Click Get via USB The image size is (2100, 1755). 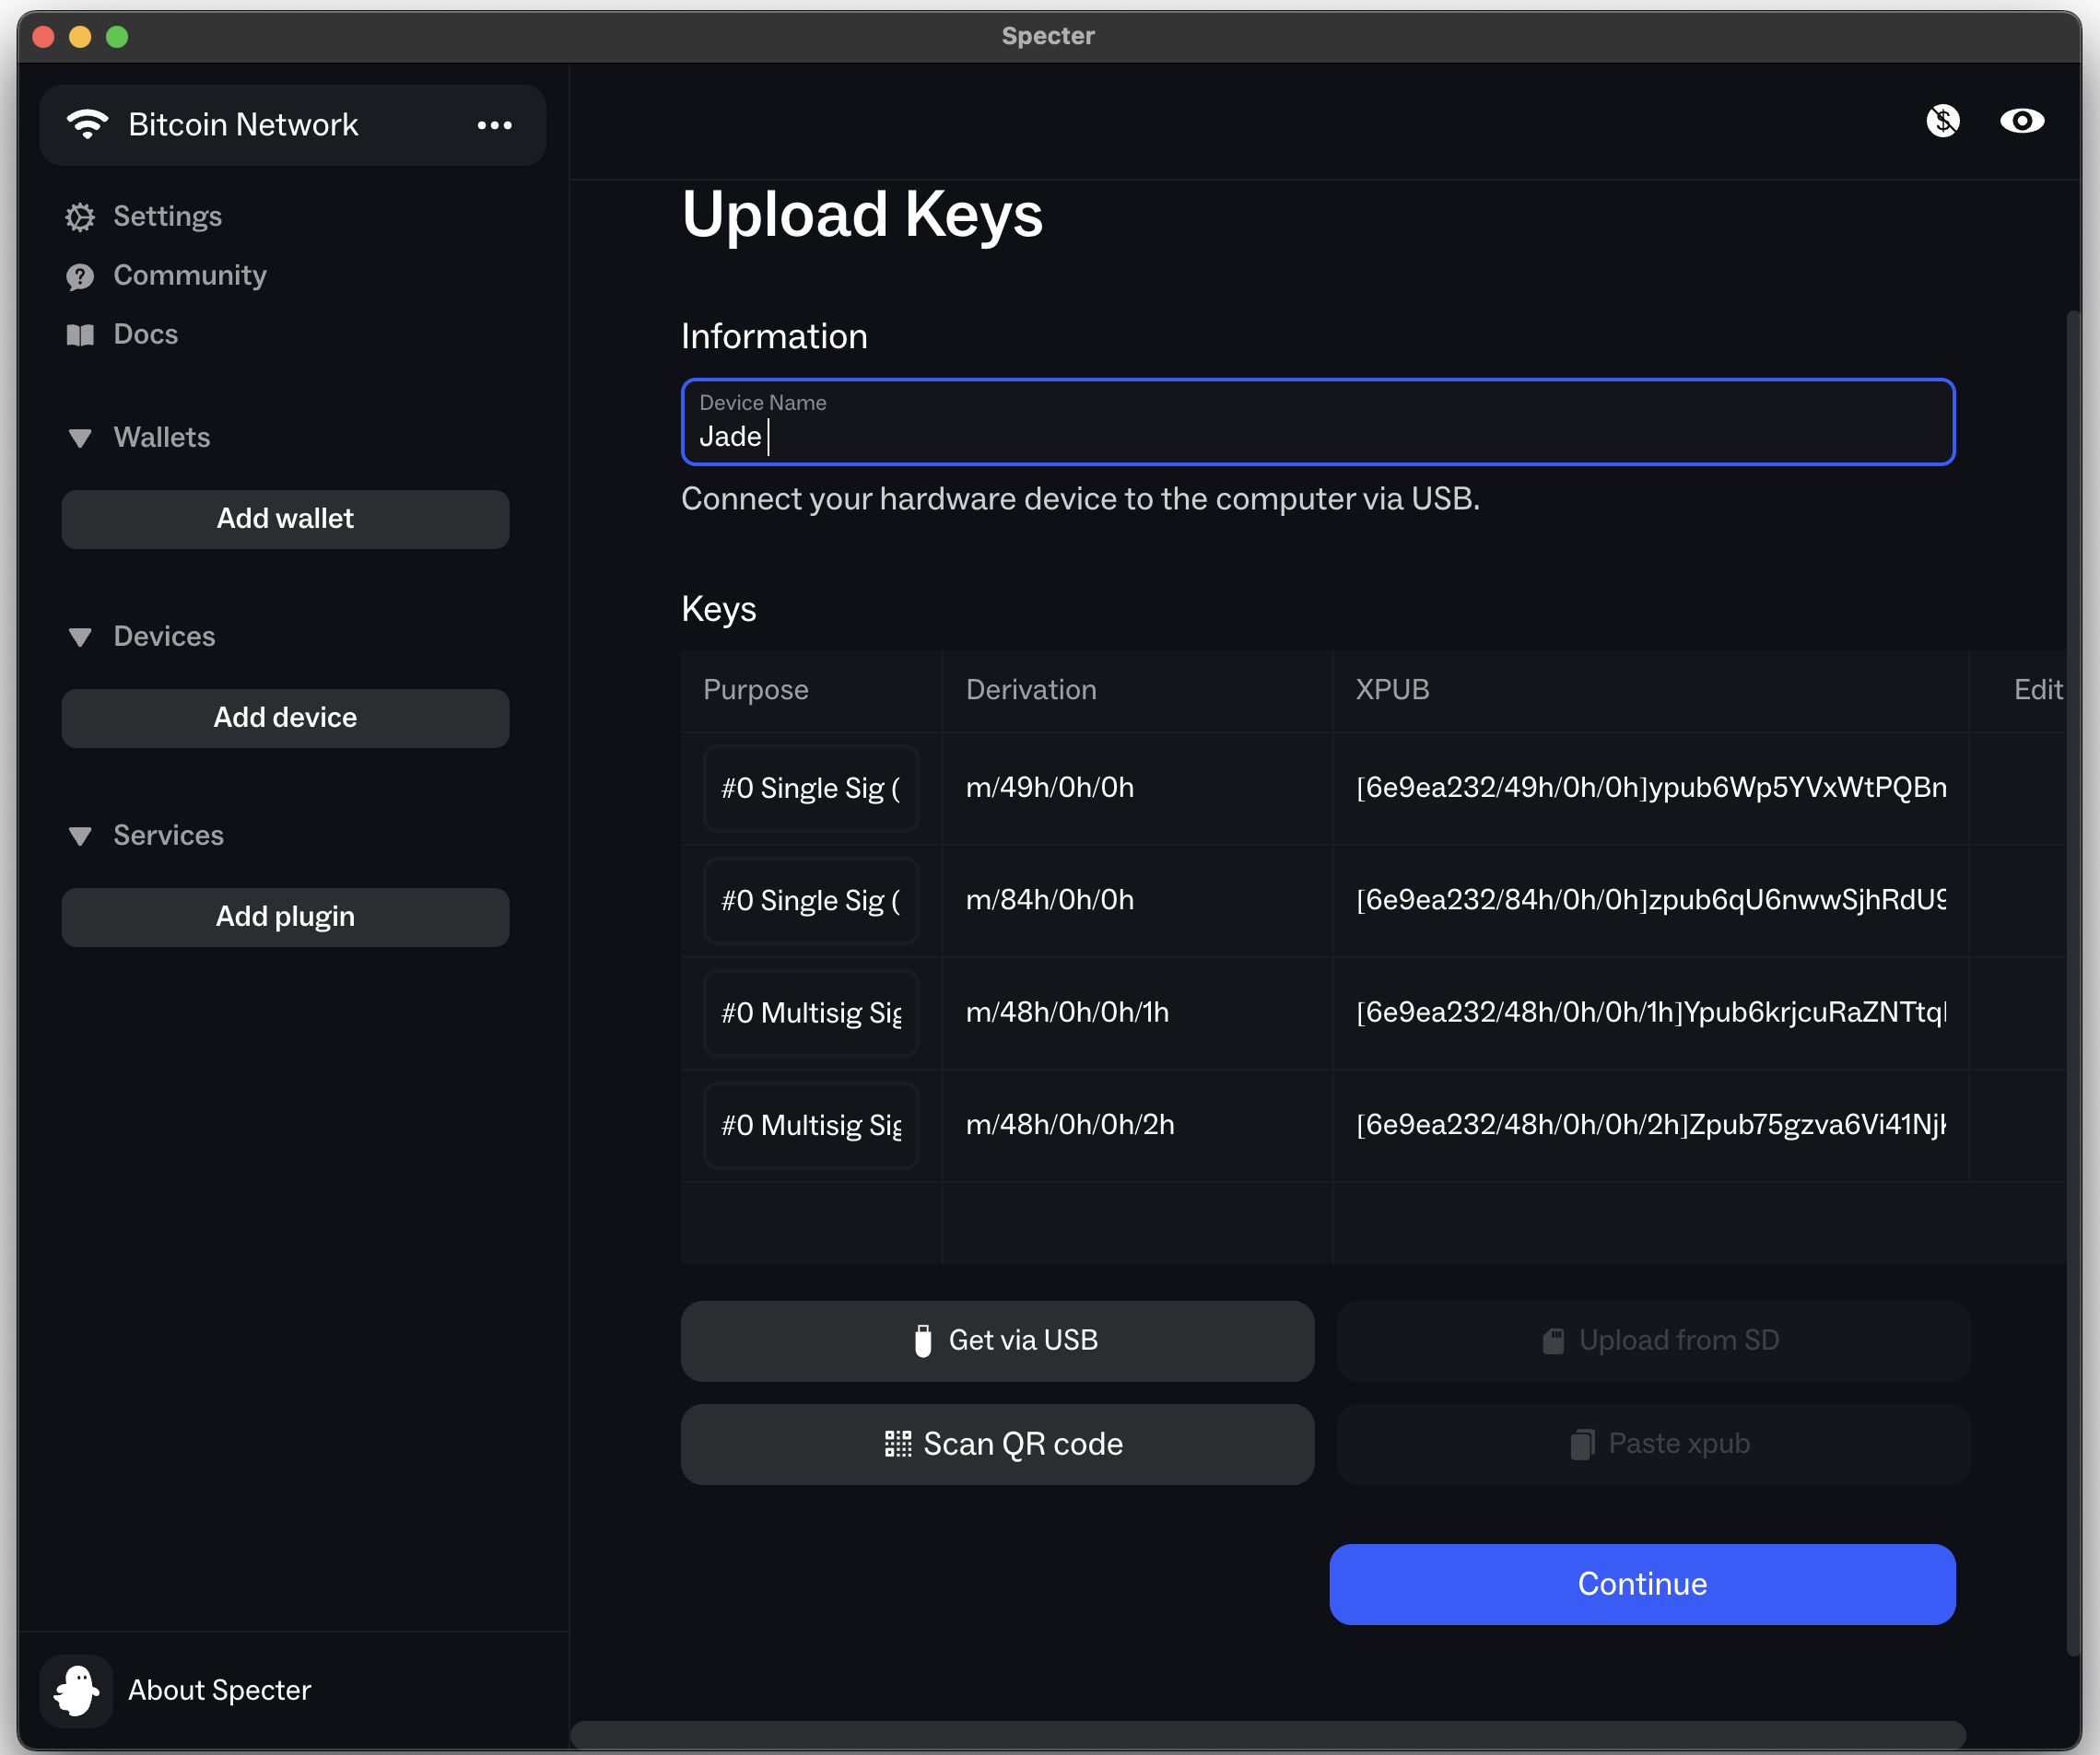997,1341
